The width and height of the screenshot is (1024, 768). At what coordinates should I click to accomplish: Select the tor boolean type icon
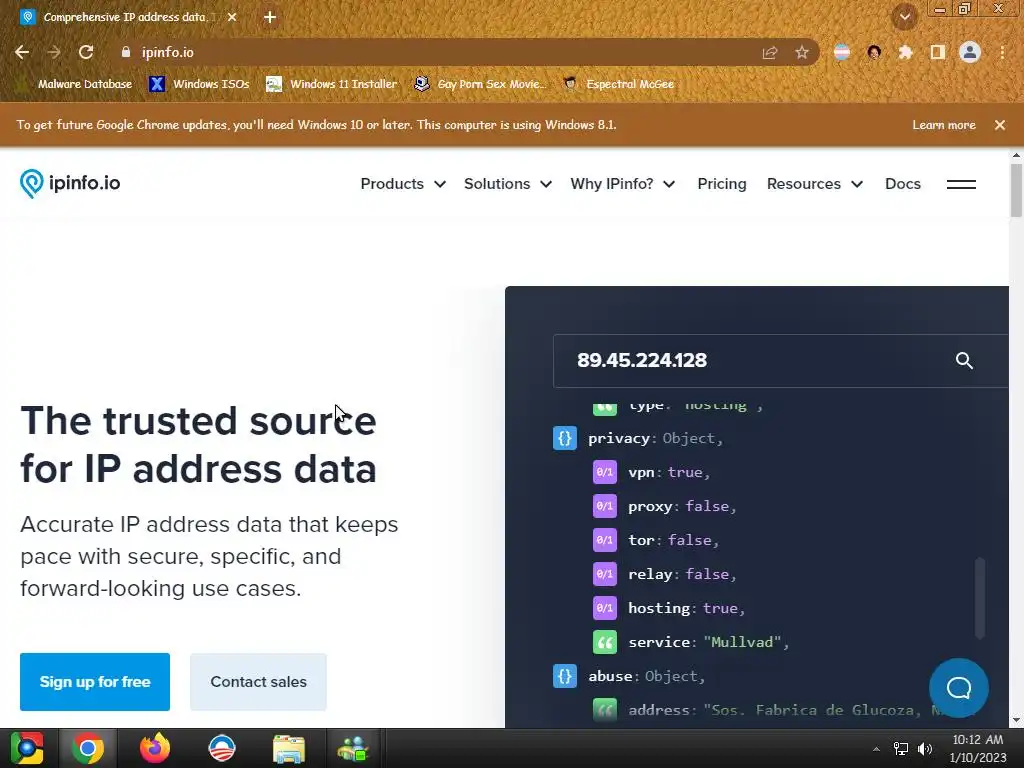point(605,540)
